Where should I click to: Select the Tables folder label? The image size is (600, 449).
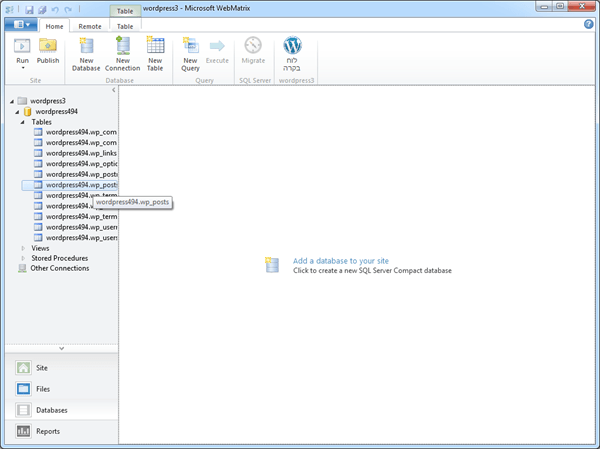41,122
